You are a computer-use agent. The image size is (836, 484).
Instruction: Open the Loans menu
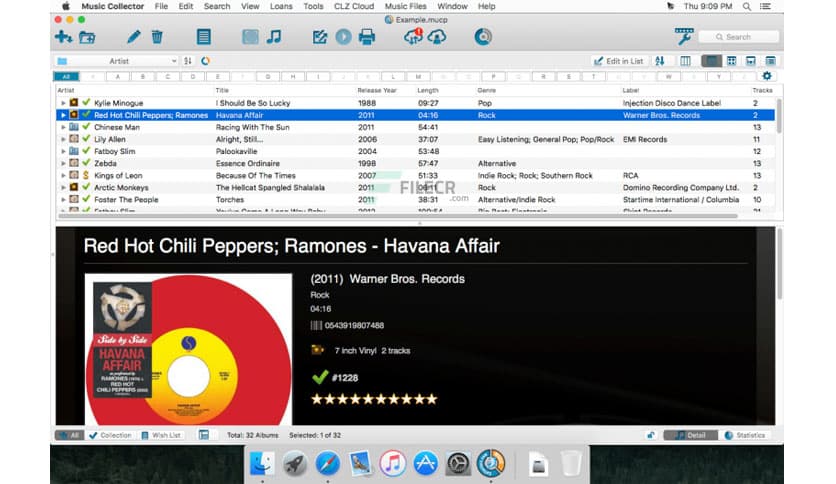(281, 6)
